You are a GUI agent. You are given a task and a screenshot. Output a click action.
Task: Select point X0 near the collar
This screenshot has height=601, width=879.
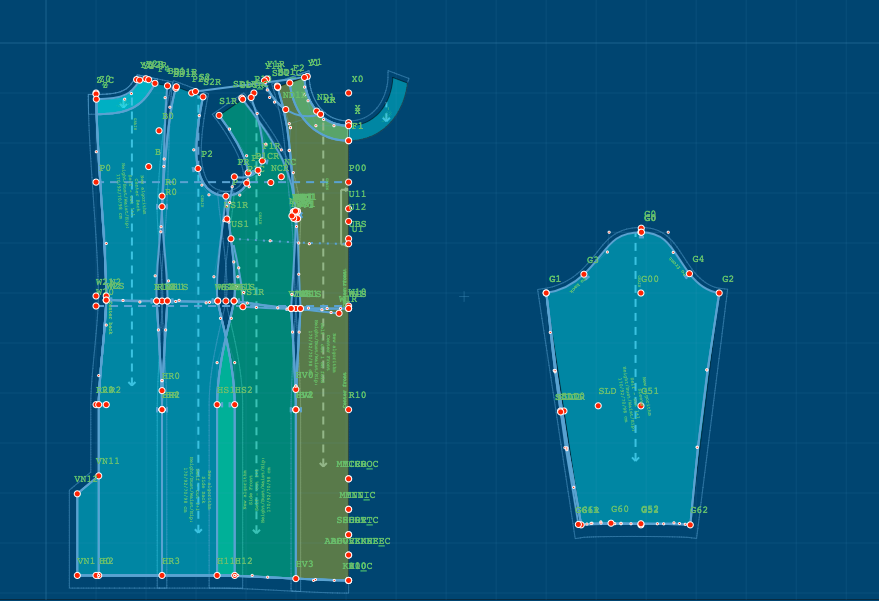(348, 93)
